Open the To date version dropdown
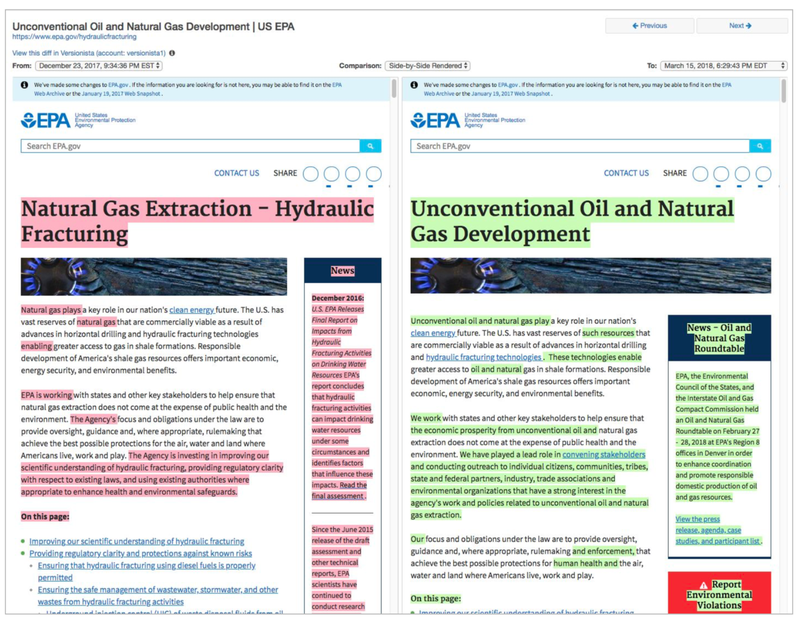The image size is (800, 626). 724,66
